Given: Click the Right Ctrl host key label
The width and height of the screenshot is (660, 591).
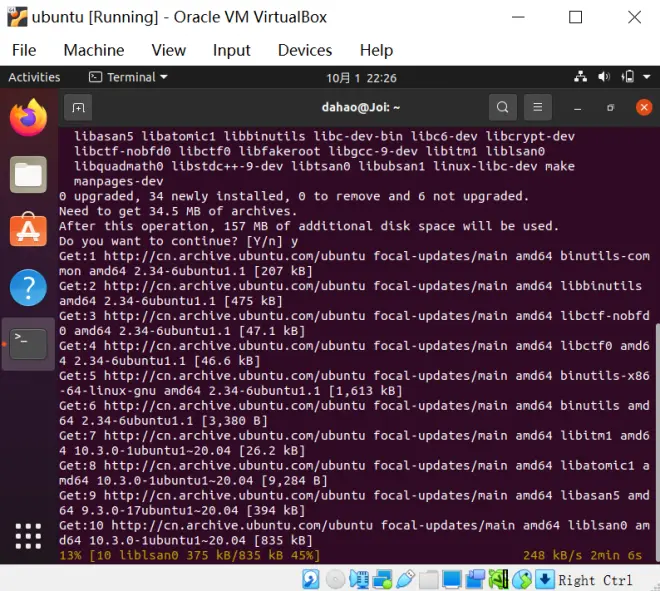Looking at the screenshot, I should click(595, 580).
